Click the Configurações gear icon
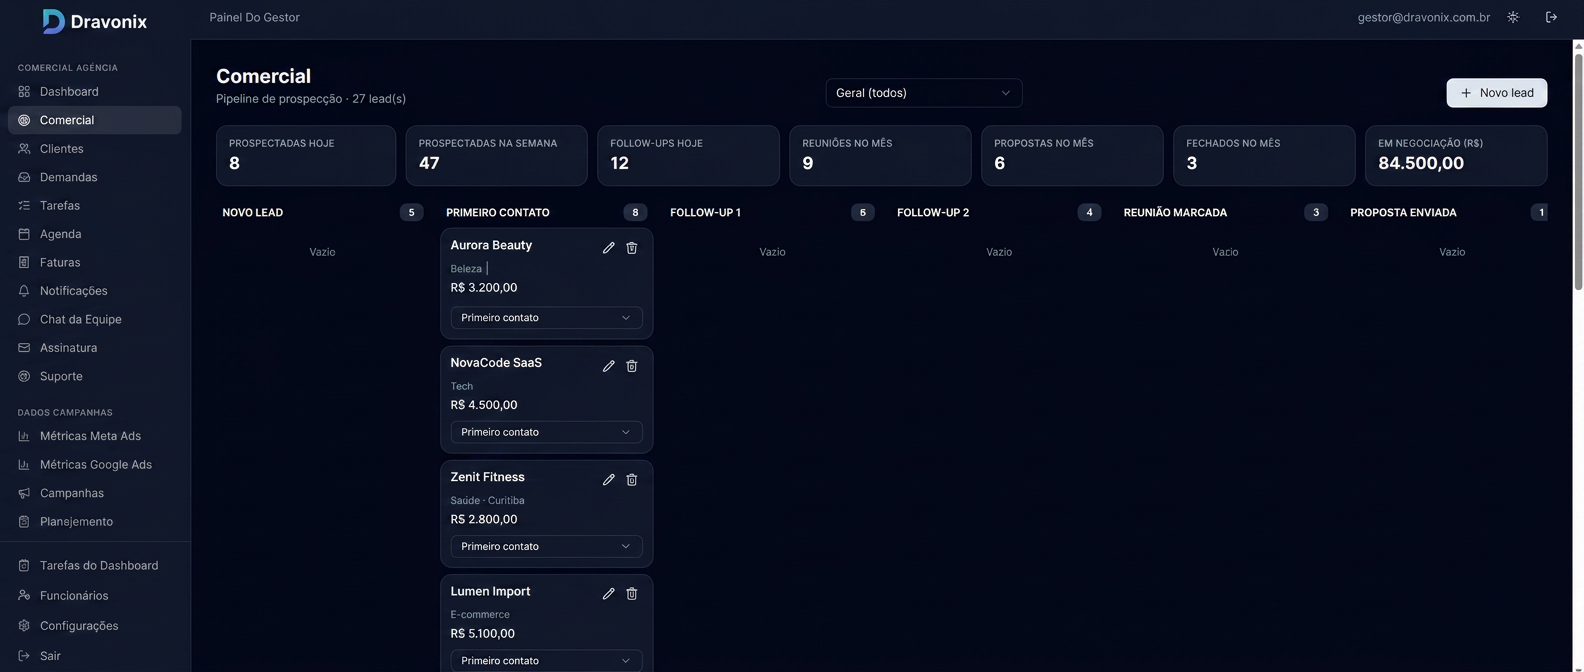The width and height of the screenshot is (1584, 672). (24, 626)
